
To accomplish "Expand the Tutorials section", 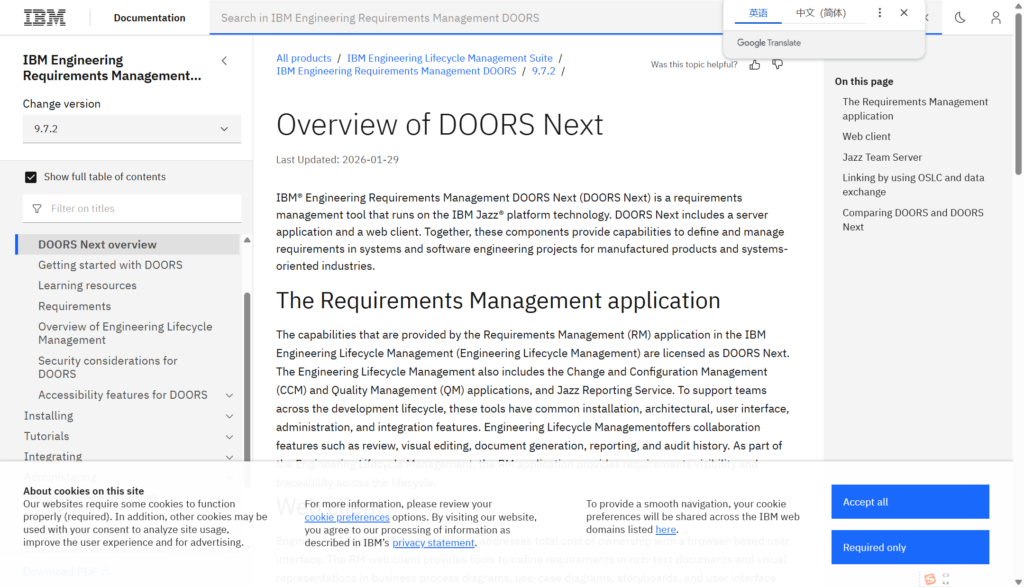I will click(229, 437).
